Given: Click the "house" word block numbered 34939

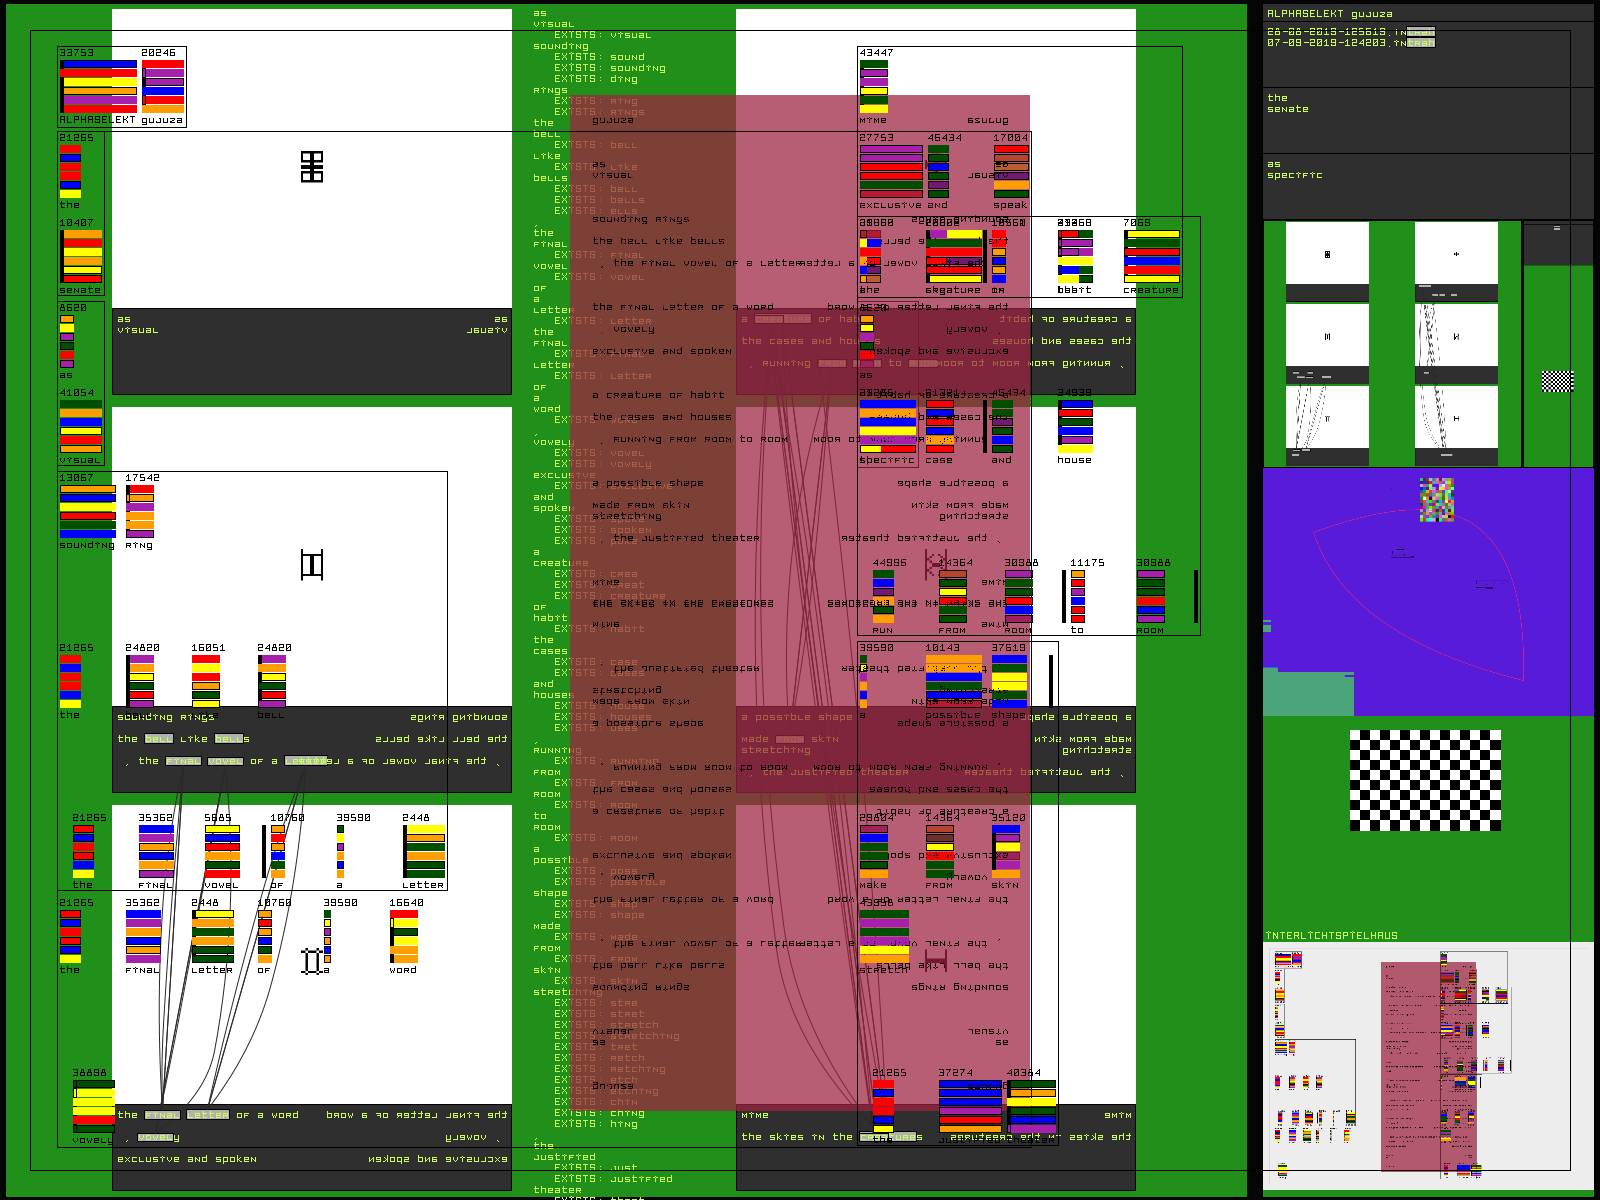Looking at the screenshot, I should [1075, 427].
